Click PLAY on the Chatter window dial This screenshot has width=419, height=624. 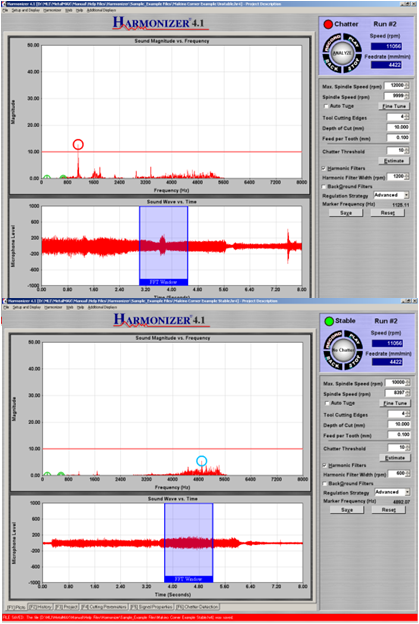point(353,42)
